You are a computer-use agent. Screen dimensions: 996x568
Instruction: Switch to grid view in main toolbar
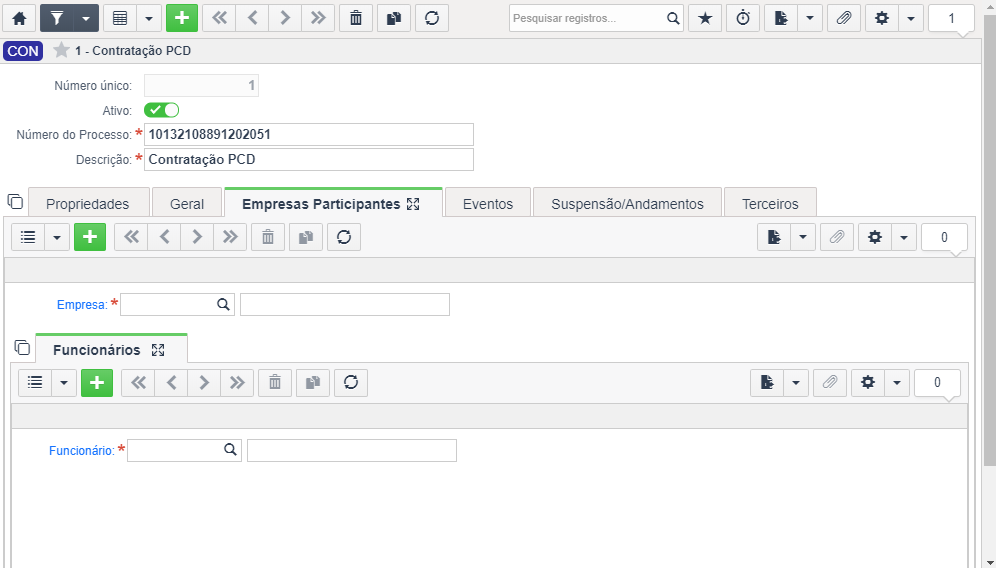119,18
